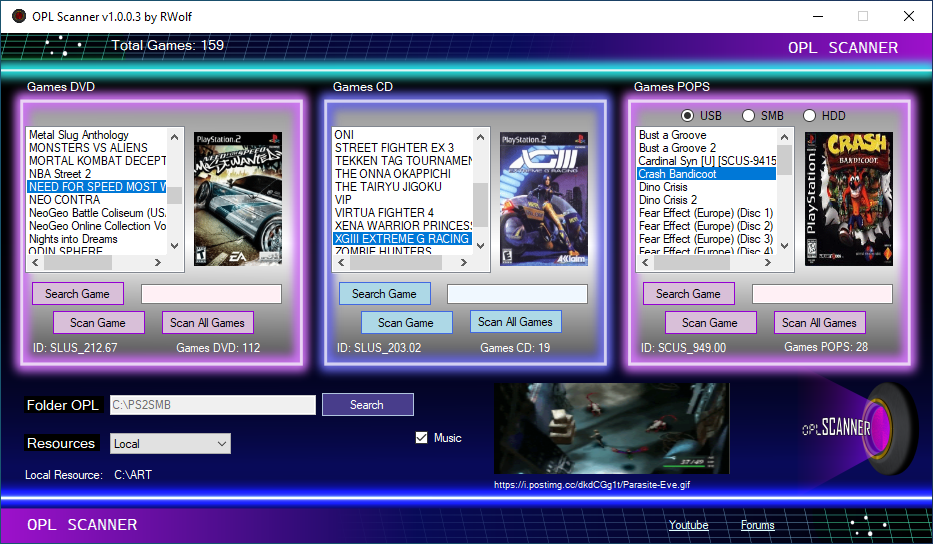Viewport: 933px width, 544px height.
Task: Select TEKKEN TAG TOURNAMENT in CD list
Action: [x=403, y=161]
